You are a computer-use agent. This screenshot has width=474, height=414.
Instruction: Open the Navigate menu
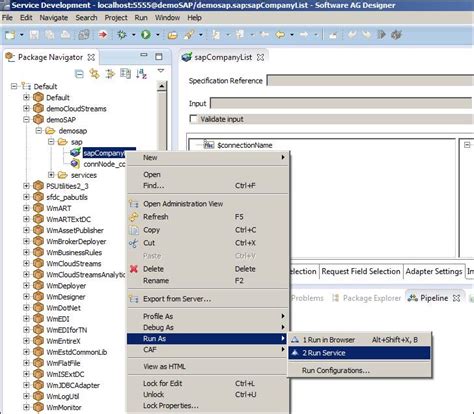pyautogui.click(x=54, y=18)
